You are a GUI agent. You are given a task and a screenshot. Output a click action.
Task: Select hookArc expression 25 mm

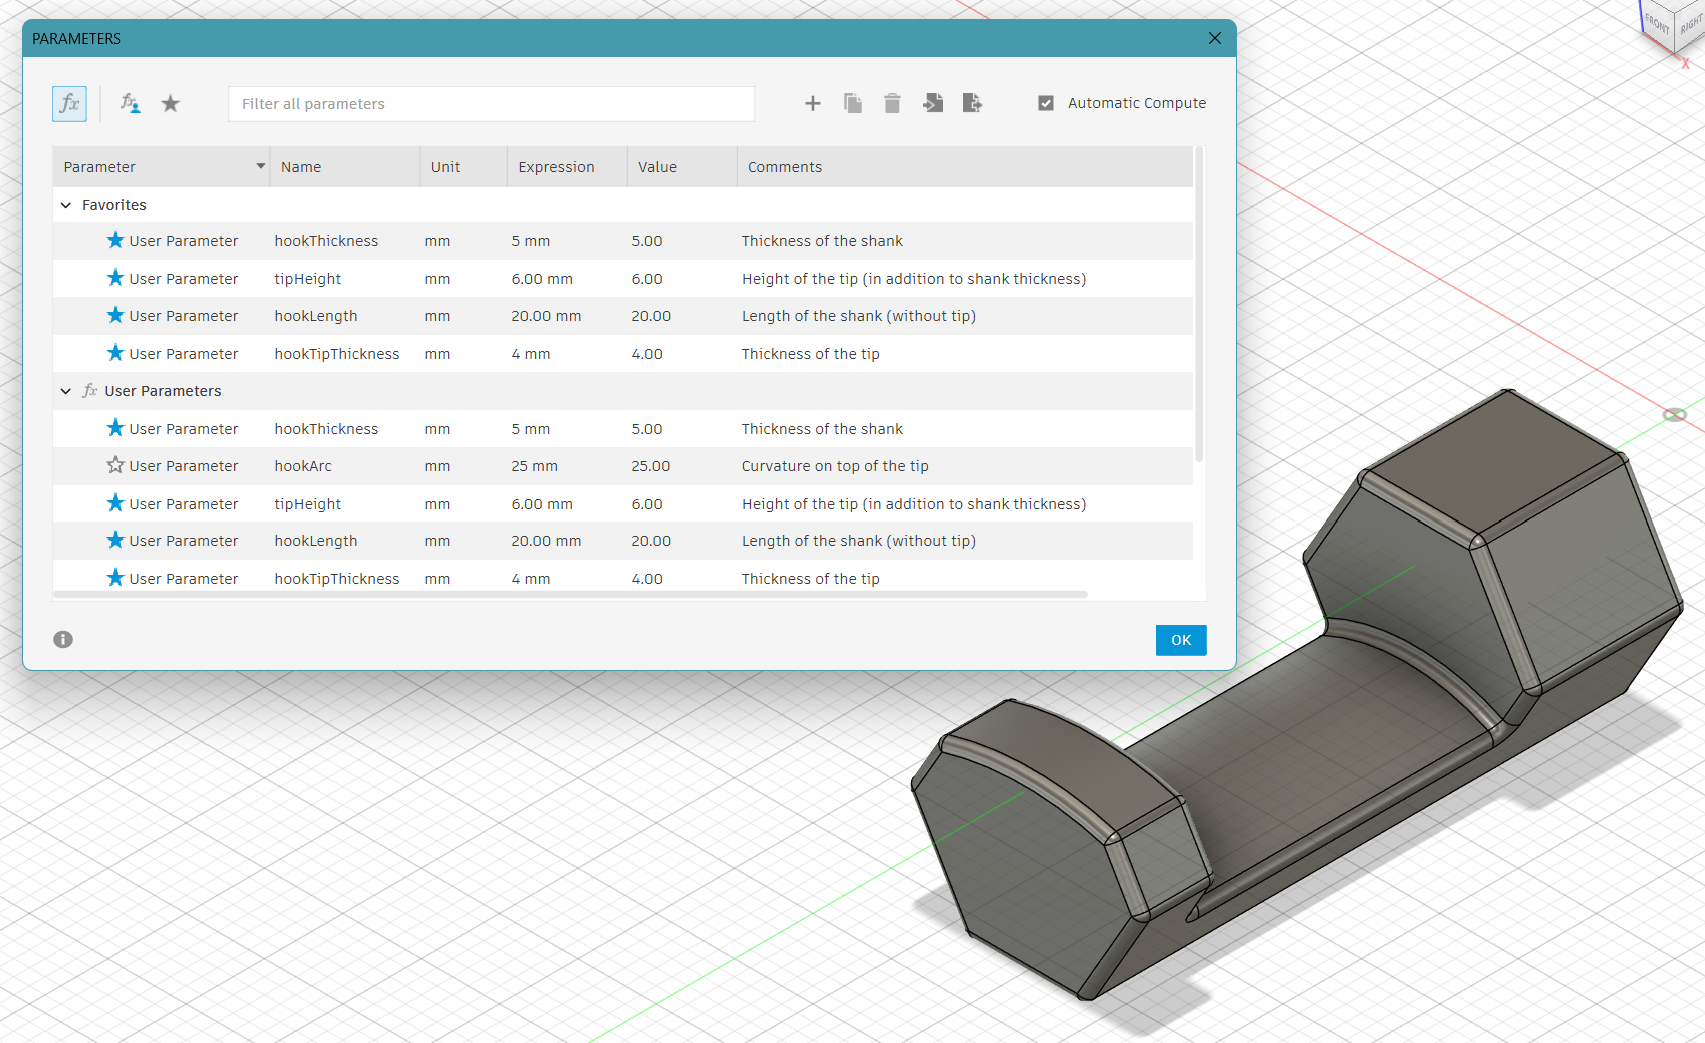tap(535, 466)
